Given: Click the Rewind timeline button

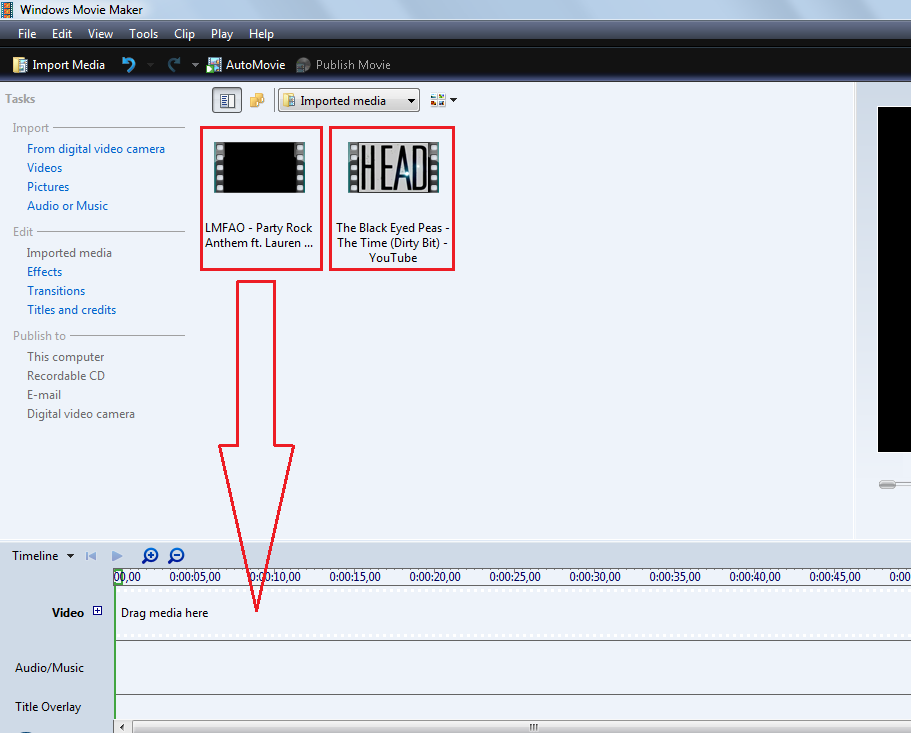Looking at the screenshot, I should [91, 556].
